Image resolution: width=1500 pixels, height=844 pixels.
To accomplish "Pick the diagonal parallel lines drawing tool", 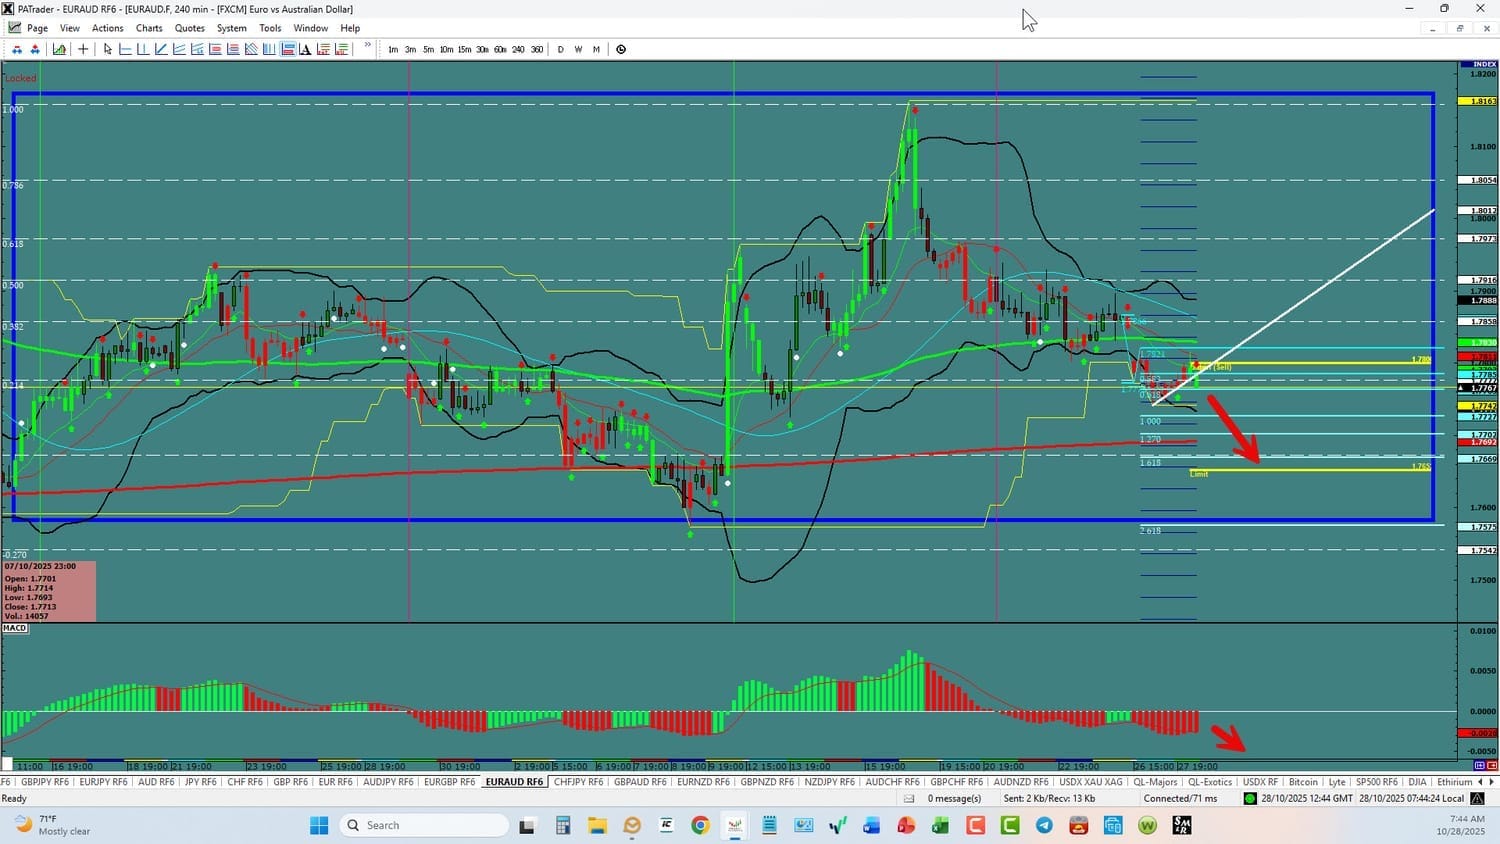I will (x=251, y=49).
